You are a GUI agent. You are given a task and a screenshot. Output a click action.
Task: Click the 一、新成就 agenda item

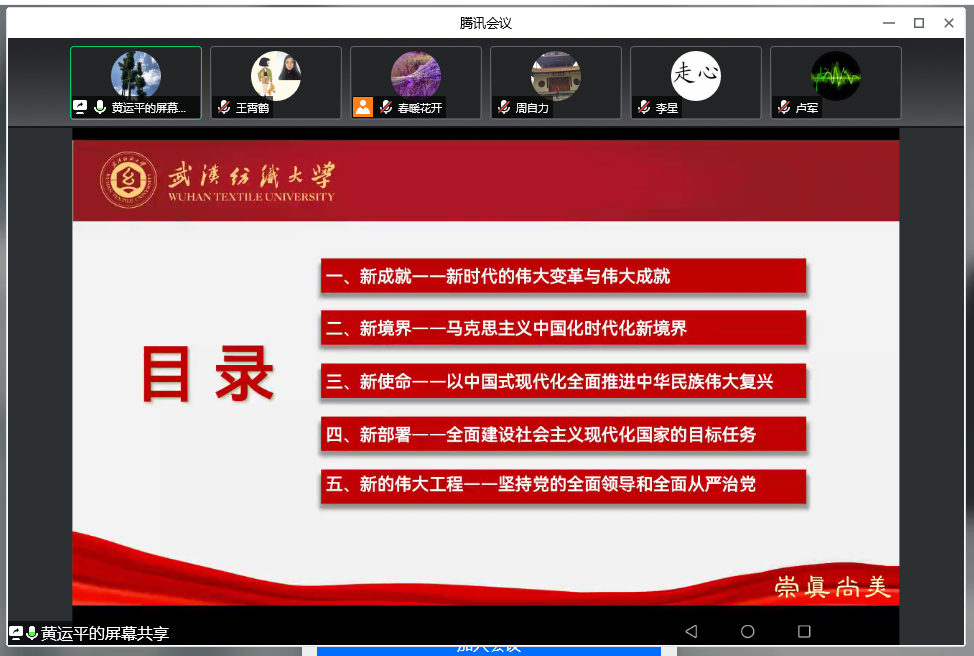pos(563,277)
